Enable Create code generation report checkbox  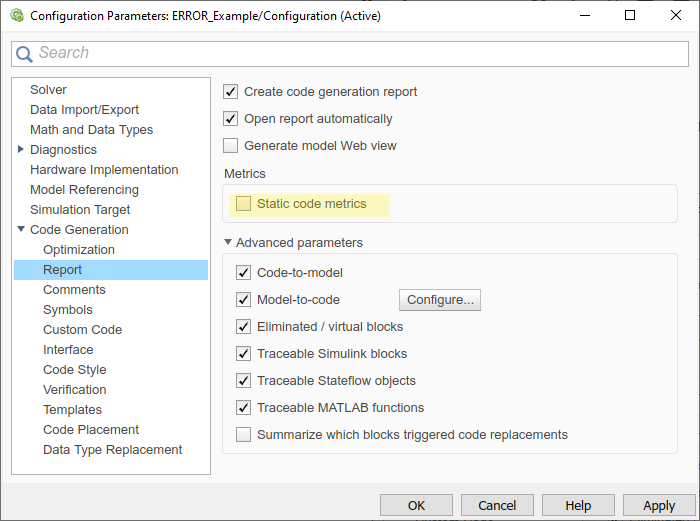[231, 92]
